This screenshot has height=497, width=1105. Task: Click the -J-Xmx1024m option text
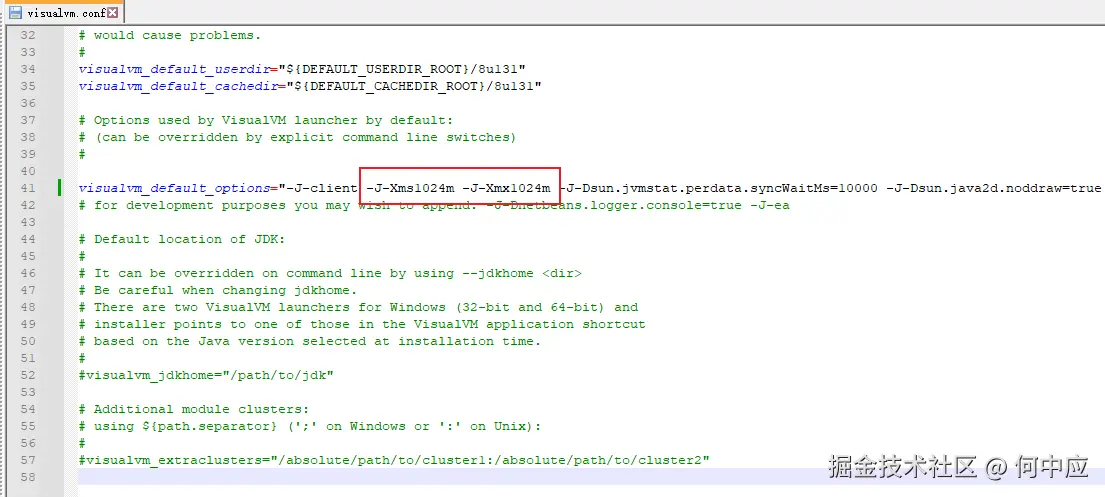[506, 188]
